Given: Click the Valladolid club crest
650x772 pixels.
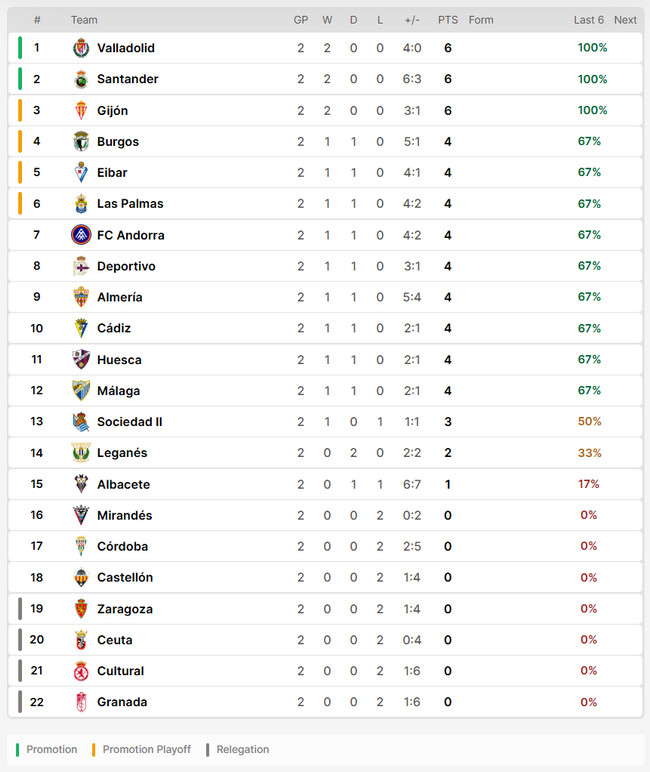Looking at the screenshot, I should (x=81, y=48).
